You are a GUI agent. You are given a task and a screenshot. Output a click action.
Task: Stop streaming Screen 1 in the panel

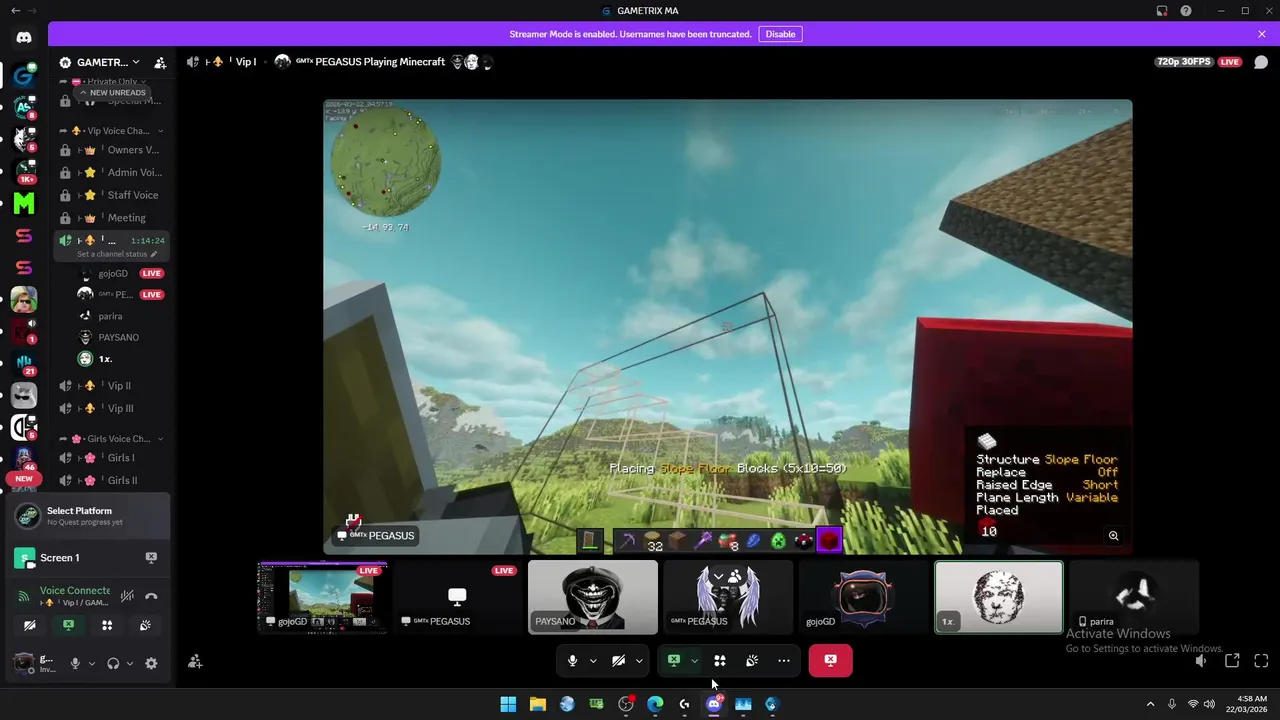(151, 557)
